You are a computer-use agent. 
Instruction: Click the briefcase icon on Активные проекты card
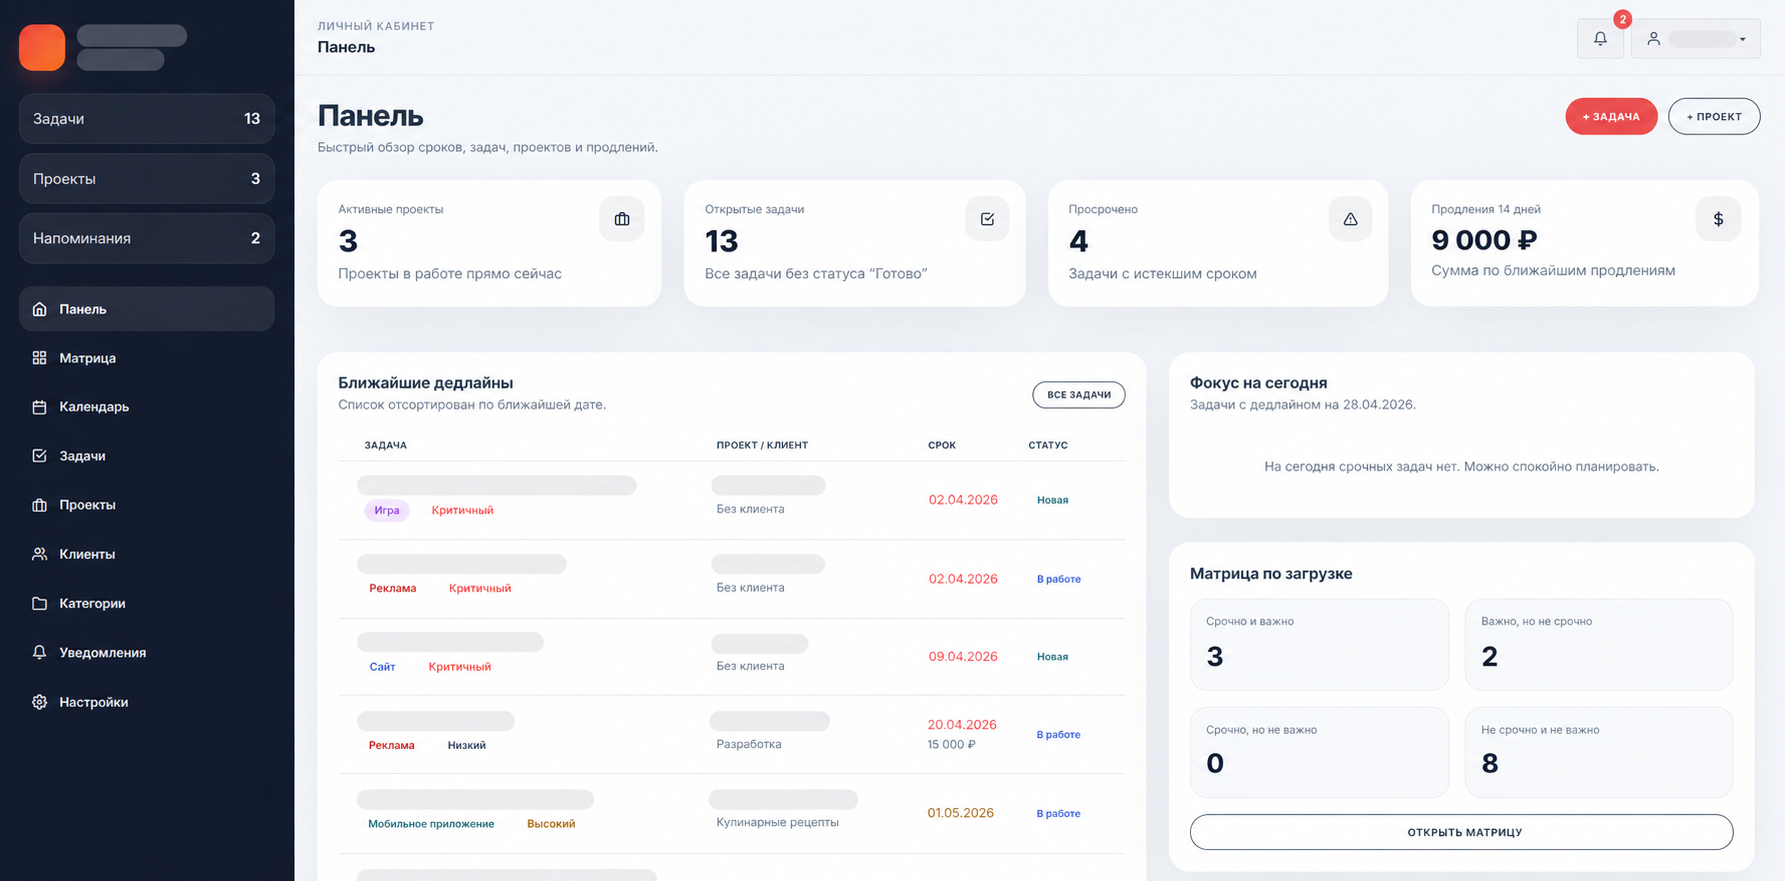(622, 219)
